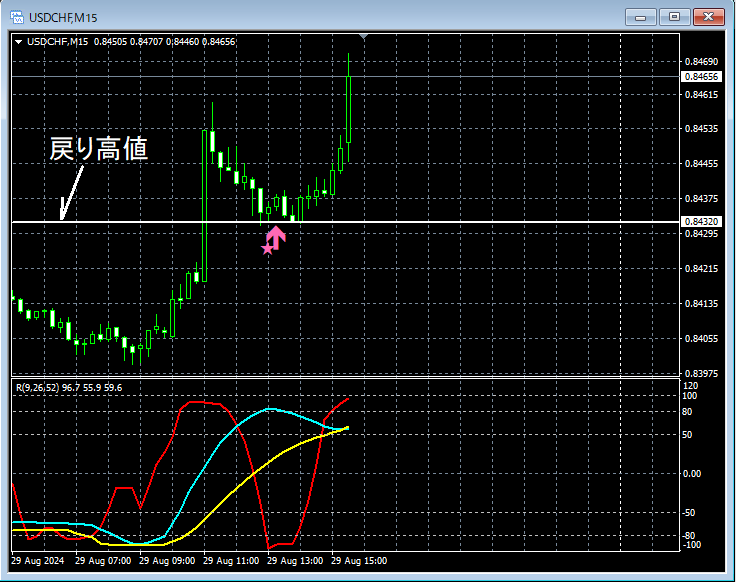Click the 29 Aug 09:00 time label

click(167, 561)
